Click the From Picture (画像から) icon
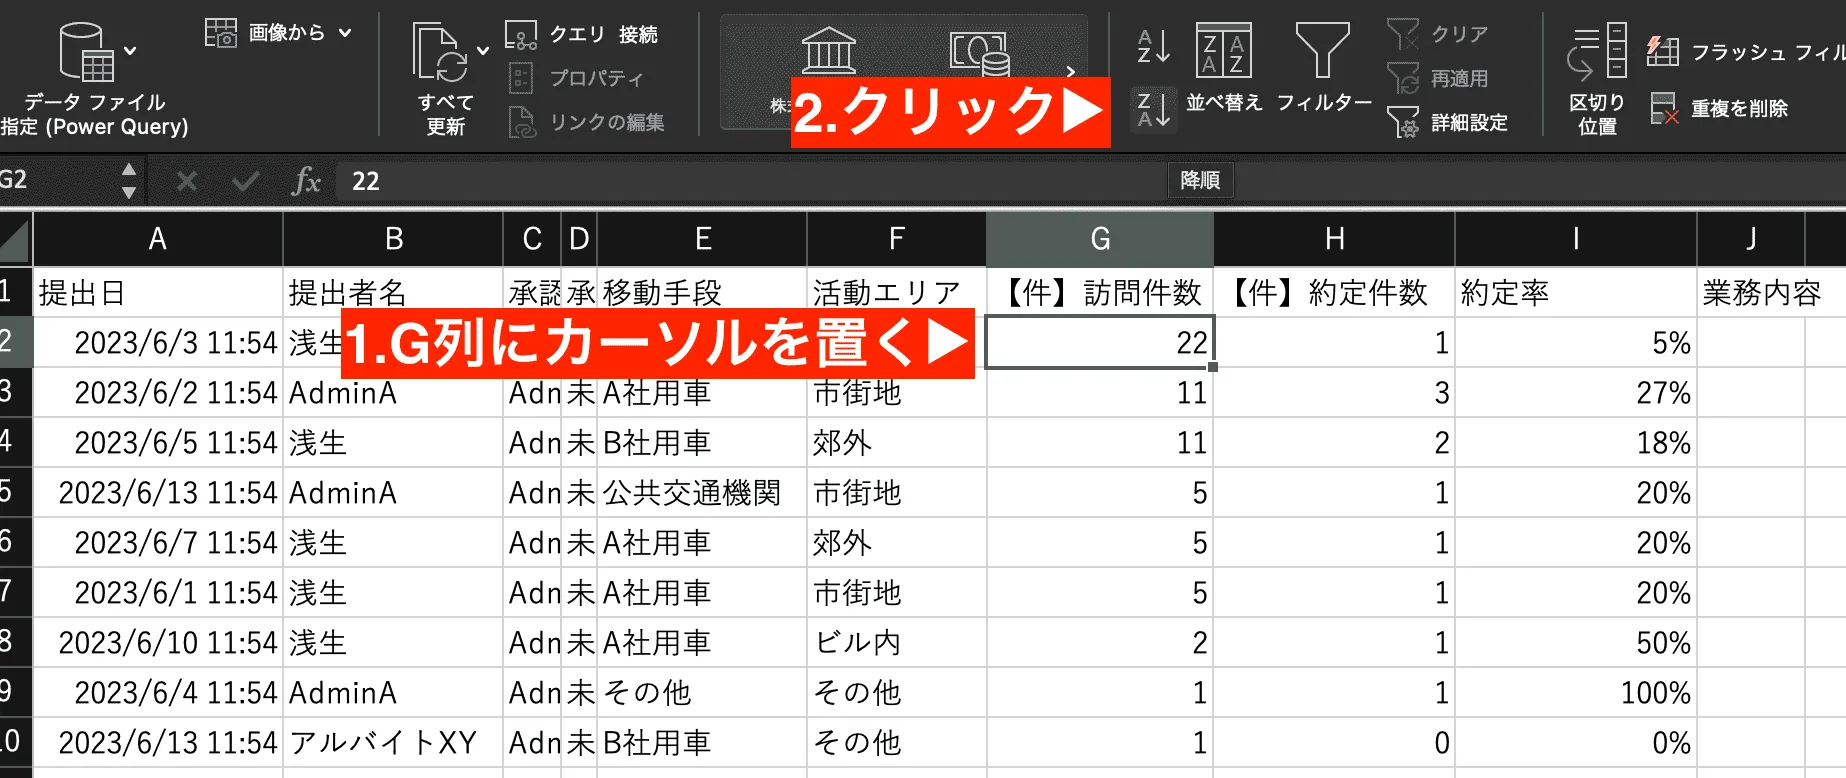The width and height of the screenshot is (1846, 778). tap(220, 33)
